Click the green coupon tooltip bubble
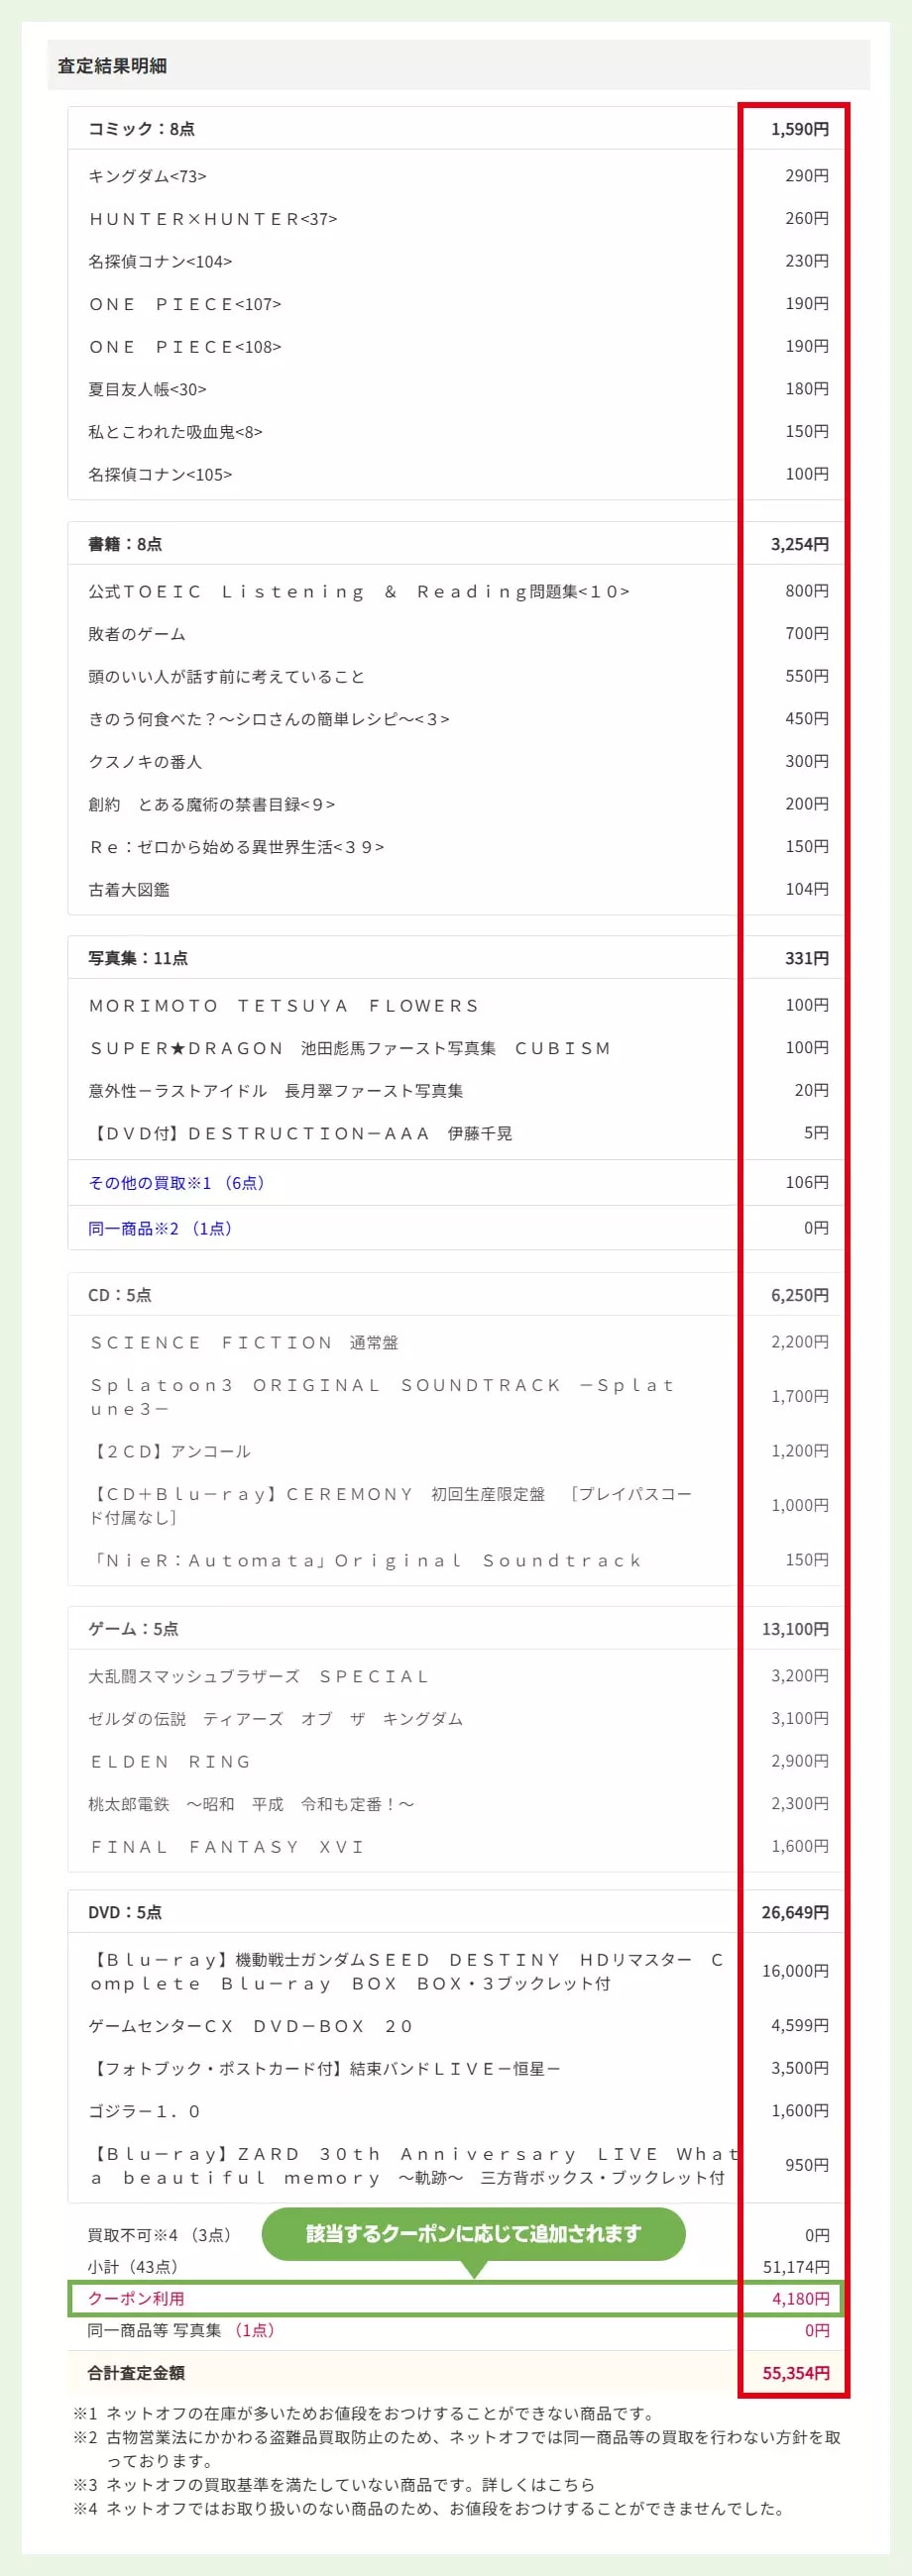 [x=473, y=2234]
